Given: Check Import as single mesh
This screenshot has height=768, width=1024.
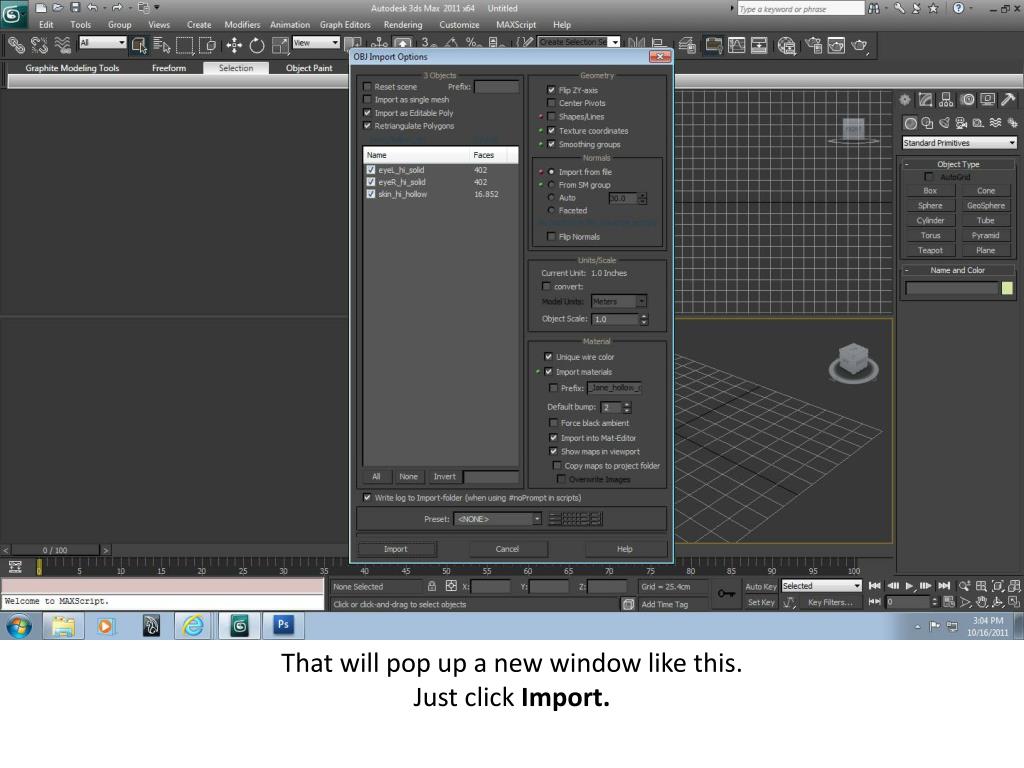Looking at the screenshot, I should tap(368, 100).
